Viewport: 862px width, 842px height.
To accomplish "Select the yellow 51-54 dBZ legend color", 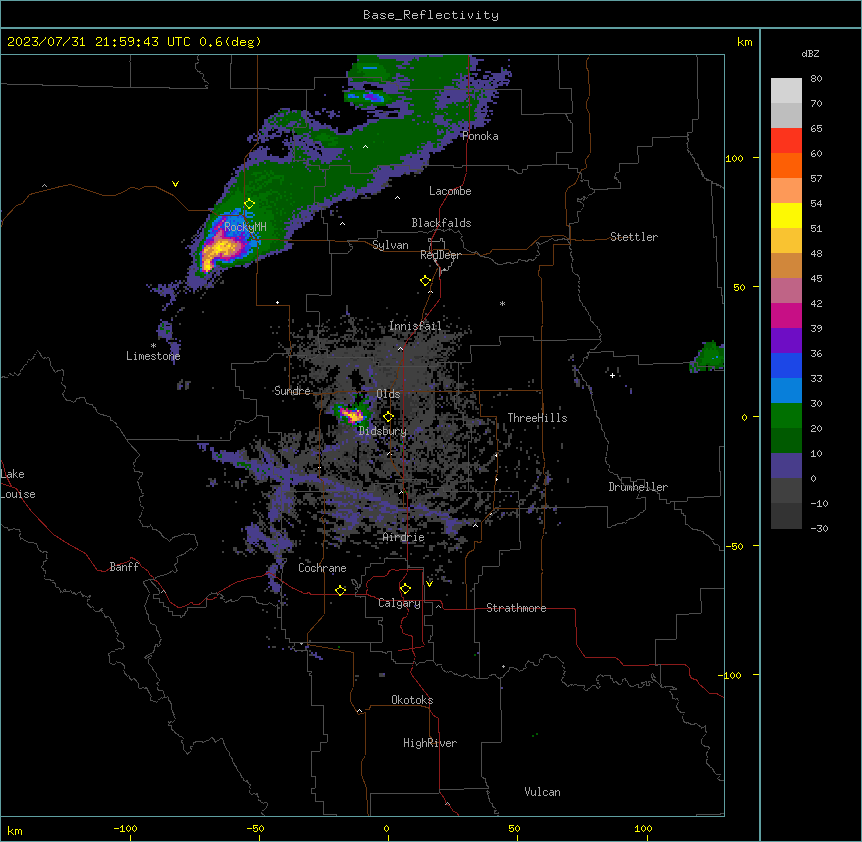I will (x=786, y=215).
